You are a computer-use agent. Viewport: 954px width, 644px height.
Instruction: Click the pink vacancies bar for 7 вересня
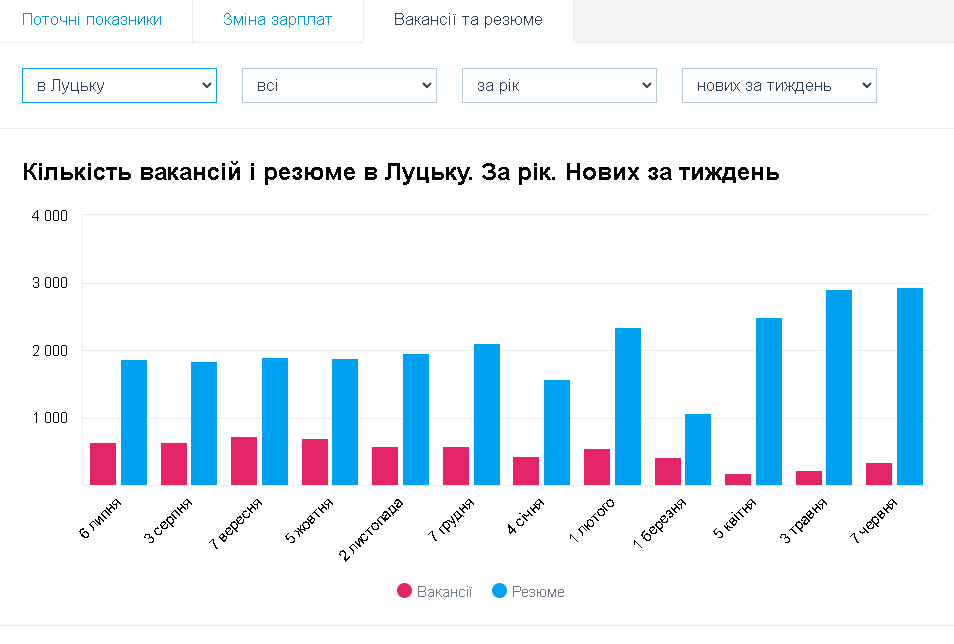click(244, 461)
